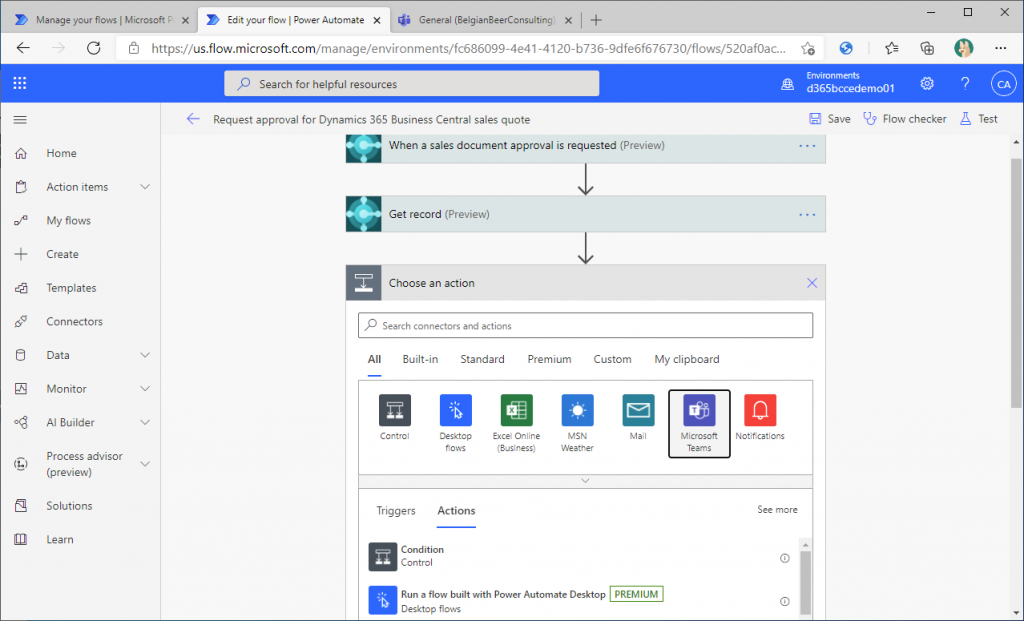Switch to the Manage your flows browser tab
Image resolution: width=1024 pixels, height=621 pixels.
tap(102, 20)
